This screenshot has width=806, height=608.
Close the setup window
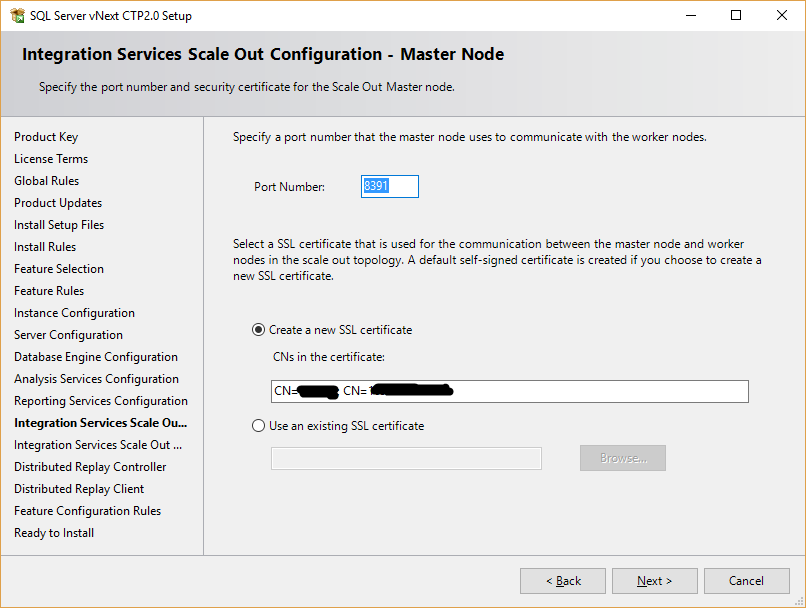tap(782, 15)
